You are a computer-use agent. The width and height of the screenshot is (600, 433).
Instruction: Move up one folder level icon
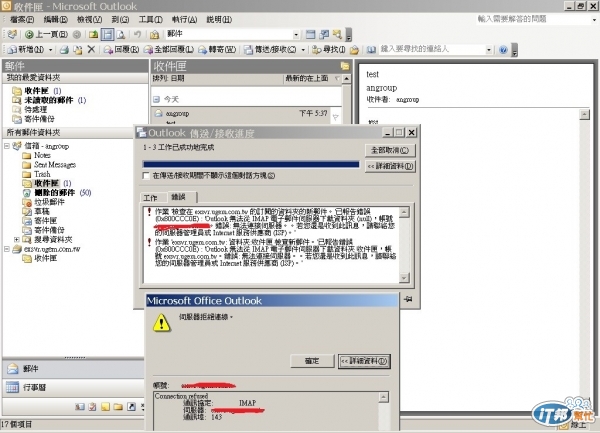point(93,35)
